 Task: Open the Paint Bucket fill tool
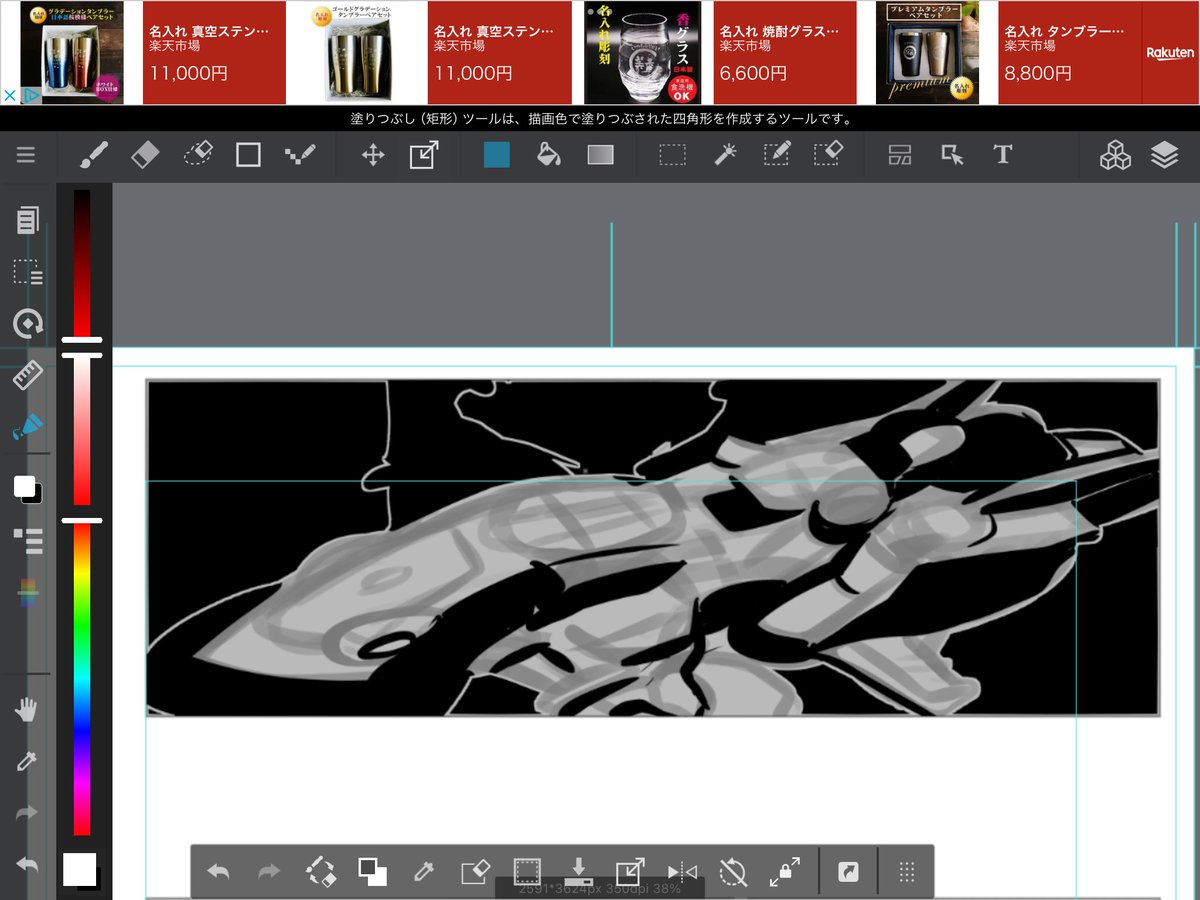(x=550, y=155)
